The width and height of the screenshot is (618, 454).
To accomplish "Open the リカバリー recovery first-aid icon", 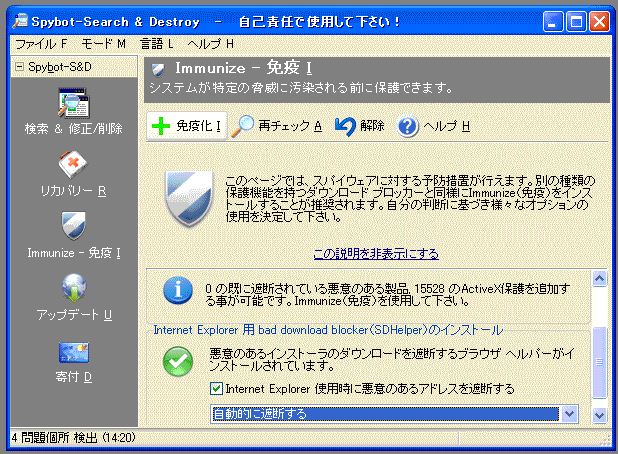I will click(73, 164).
